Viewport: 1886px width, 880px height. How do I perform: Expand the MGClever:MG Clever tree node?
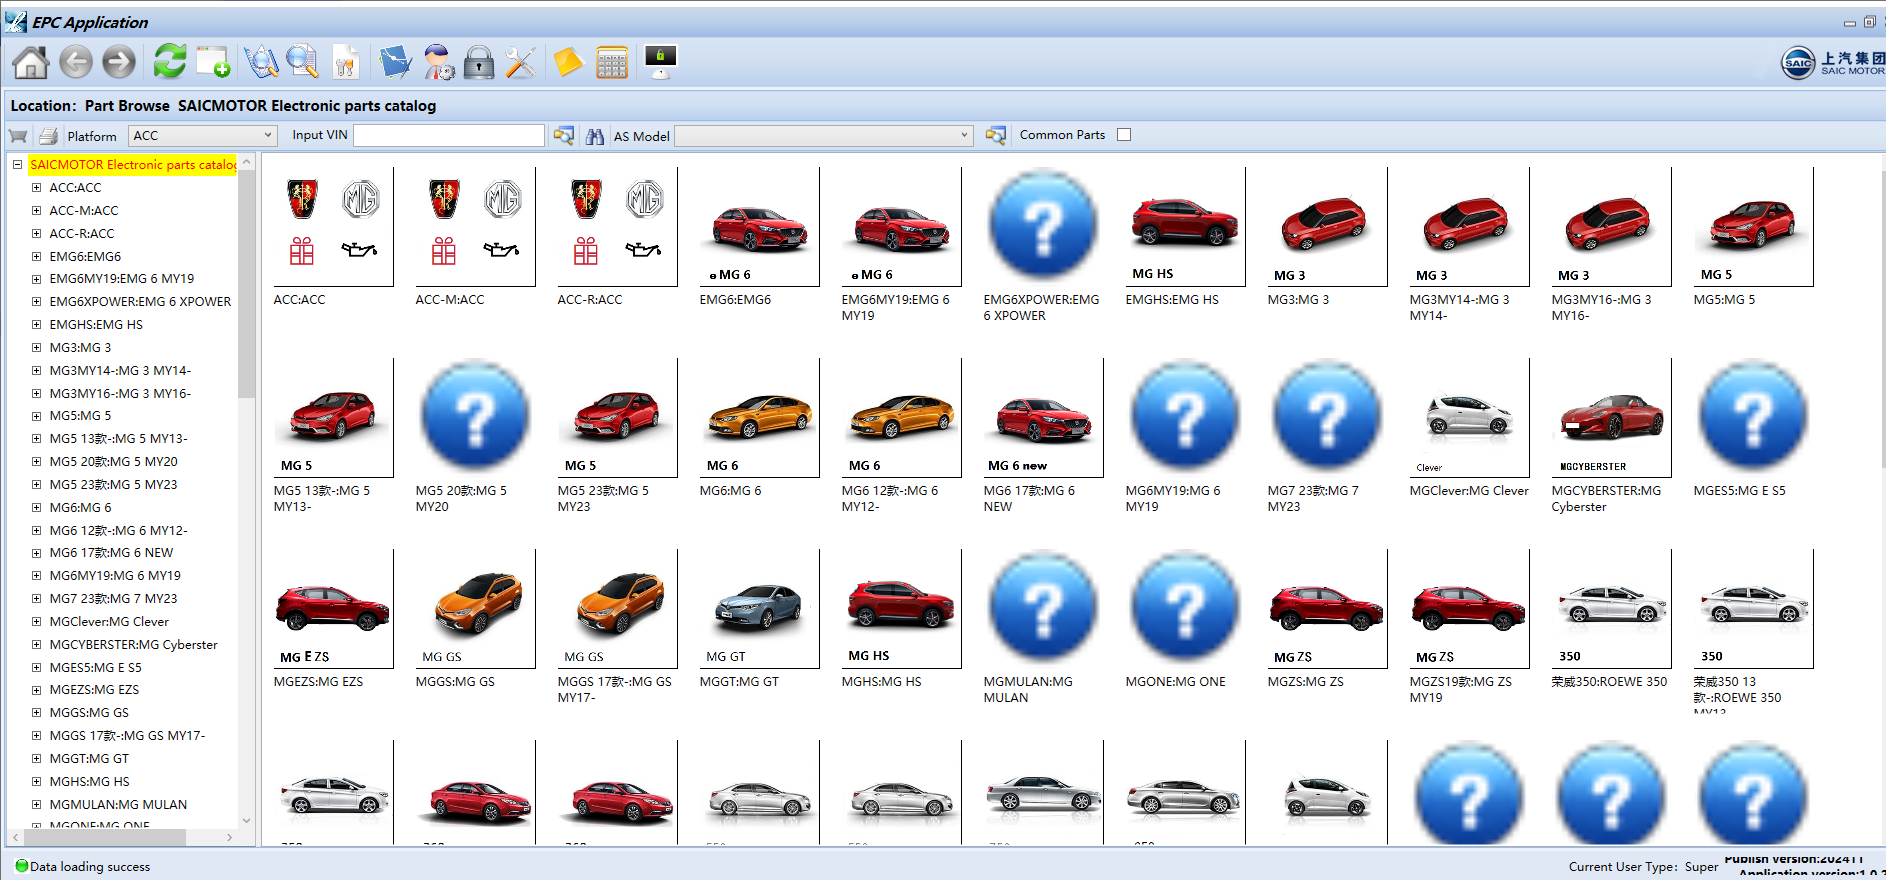tap(36, 621)
